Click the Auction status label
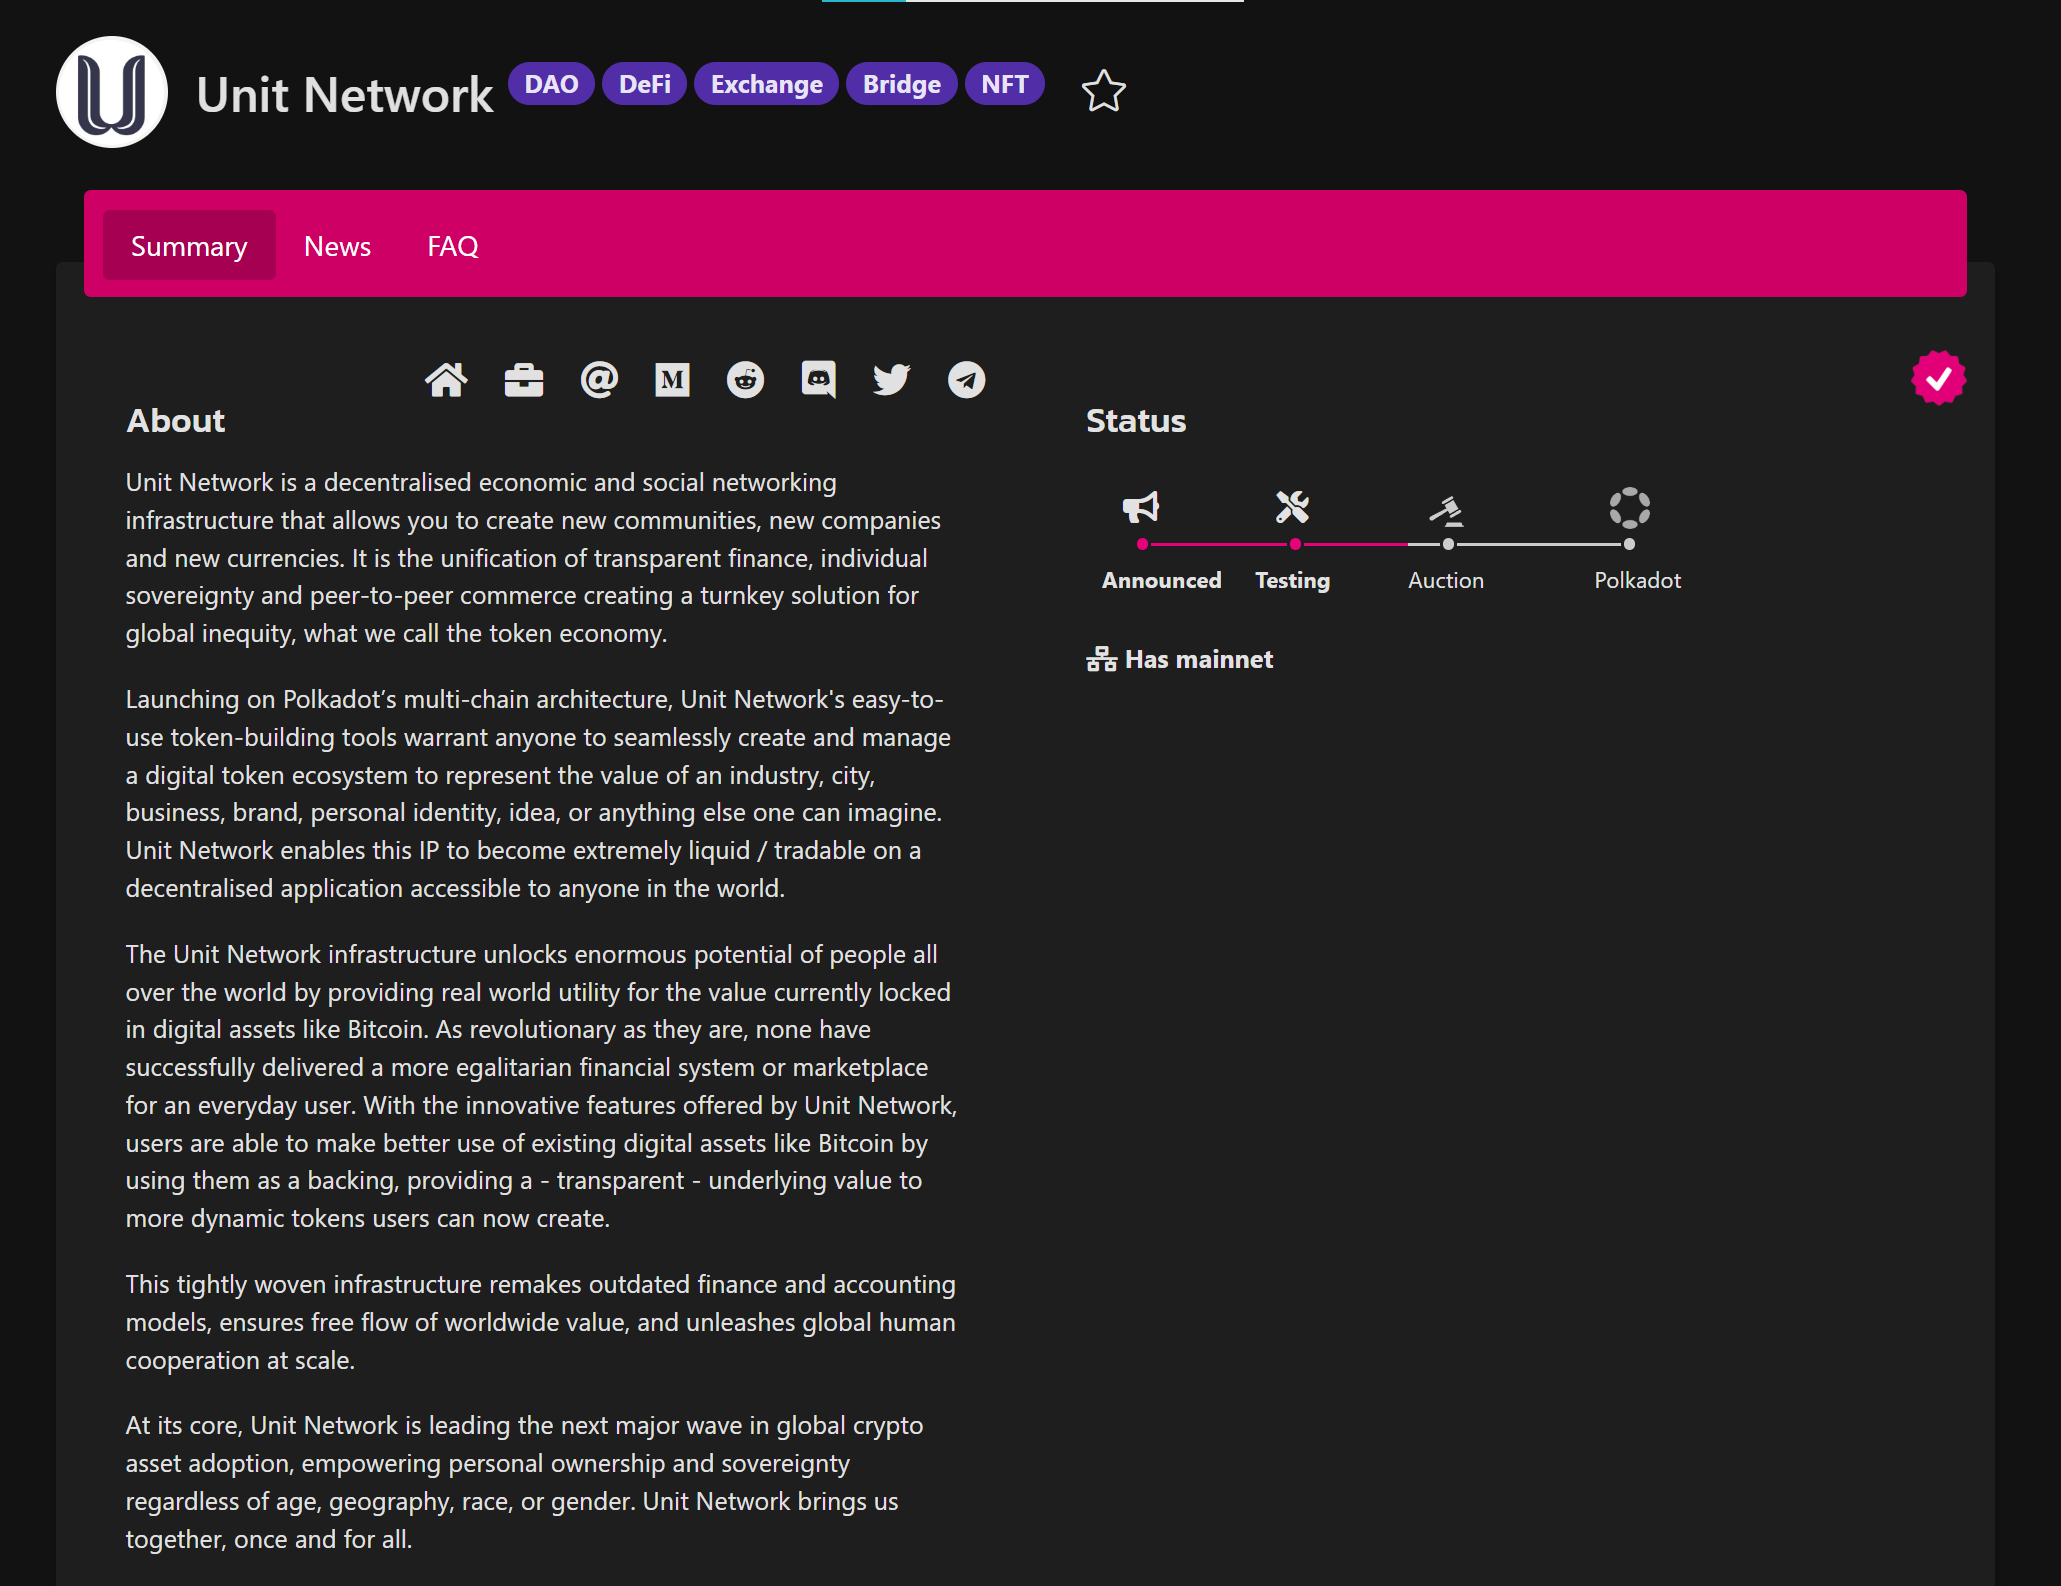The height and width of the screenshot is (1586, 2061). (1446, 580)
